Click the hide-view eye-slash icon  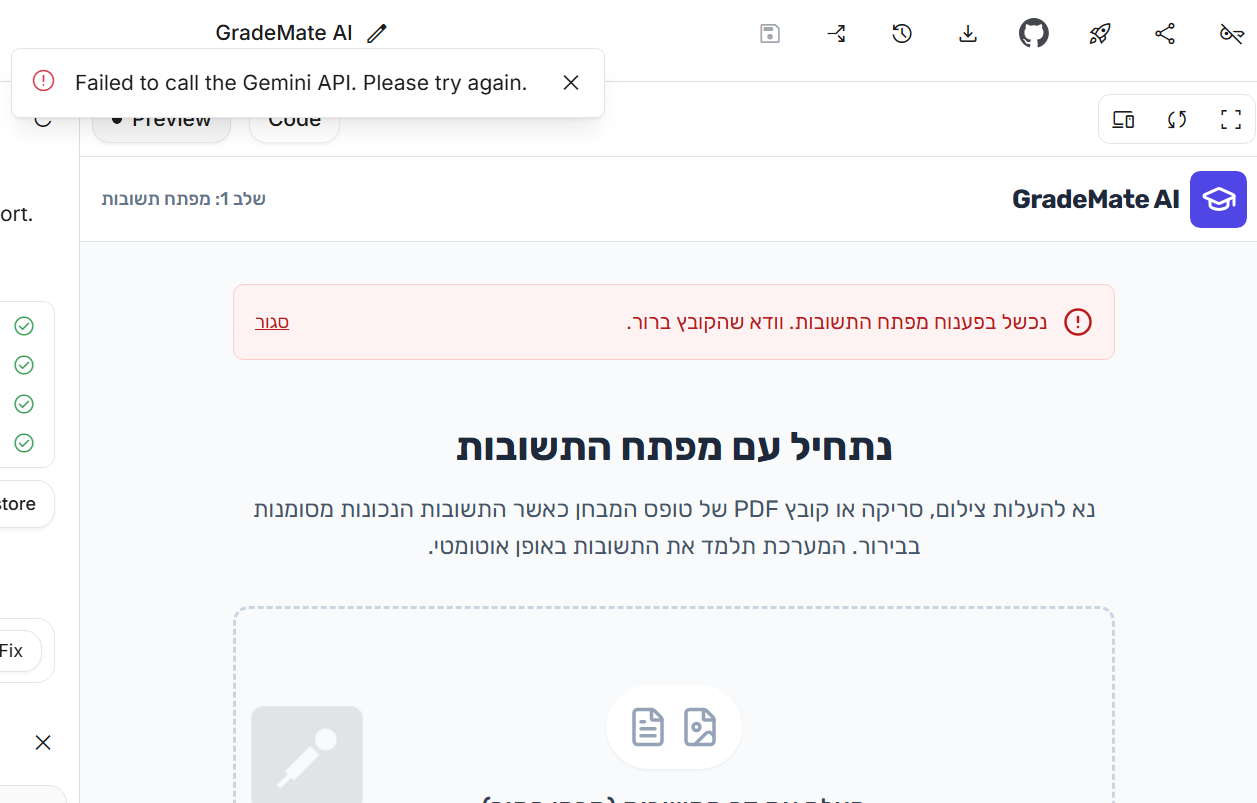click(x=1230, y=33)
